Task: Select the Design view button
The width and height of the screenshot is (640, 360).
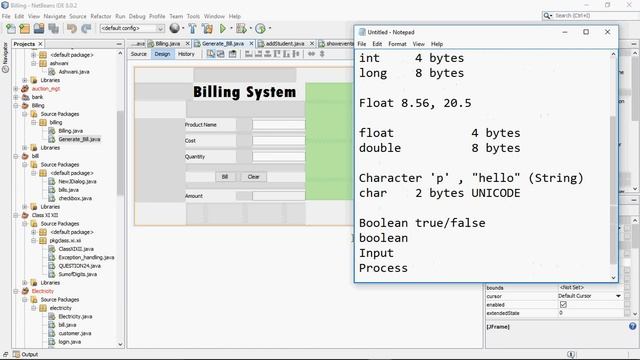Action: [162, 54]
